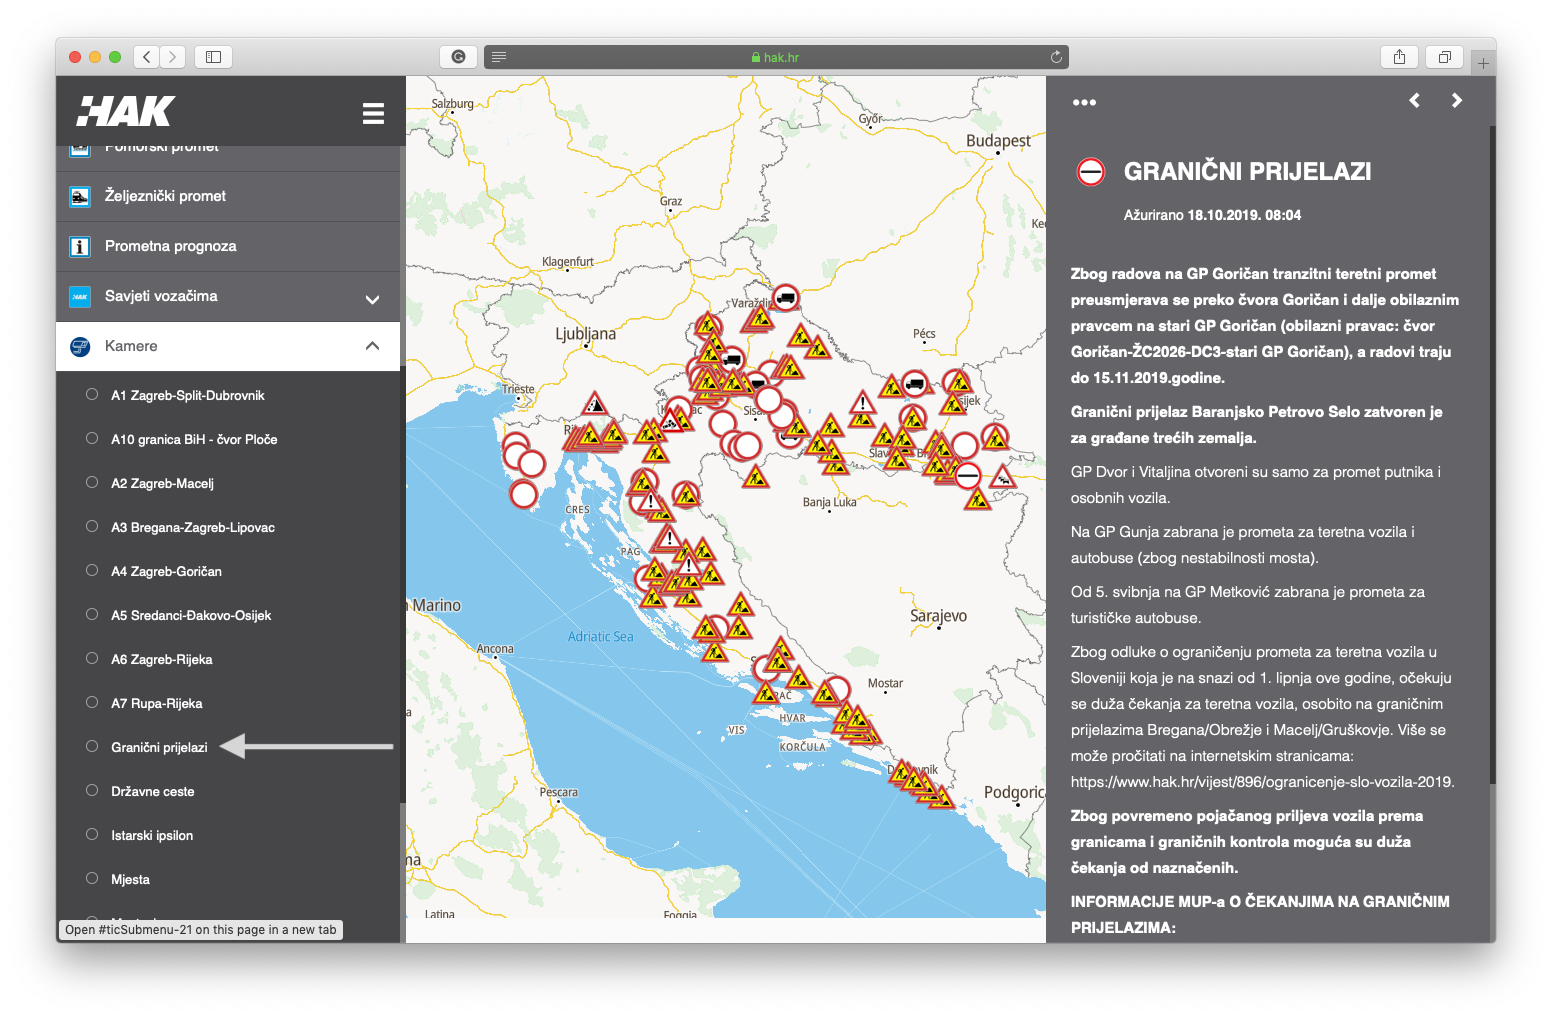
Task: Go to next info panel with right arrow
Action: click(x=1457, y=100)
